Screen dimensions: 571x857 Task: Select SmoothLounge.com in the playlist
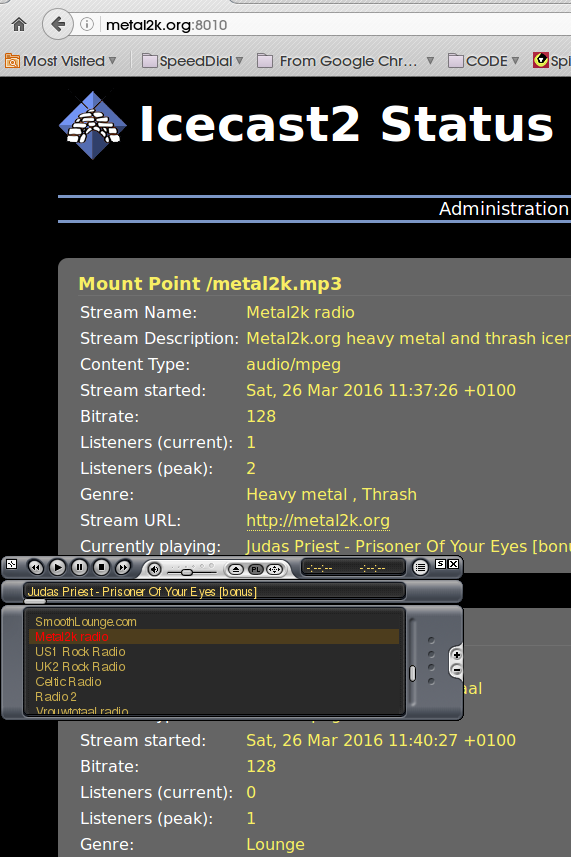pos(86,621)
